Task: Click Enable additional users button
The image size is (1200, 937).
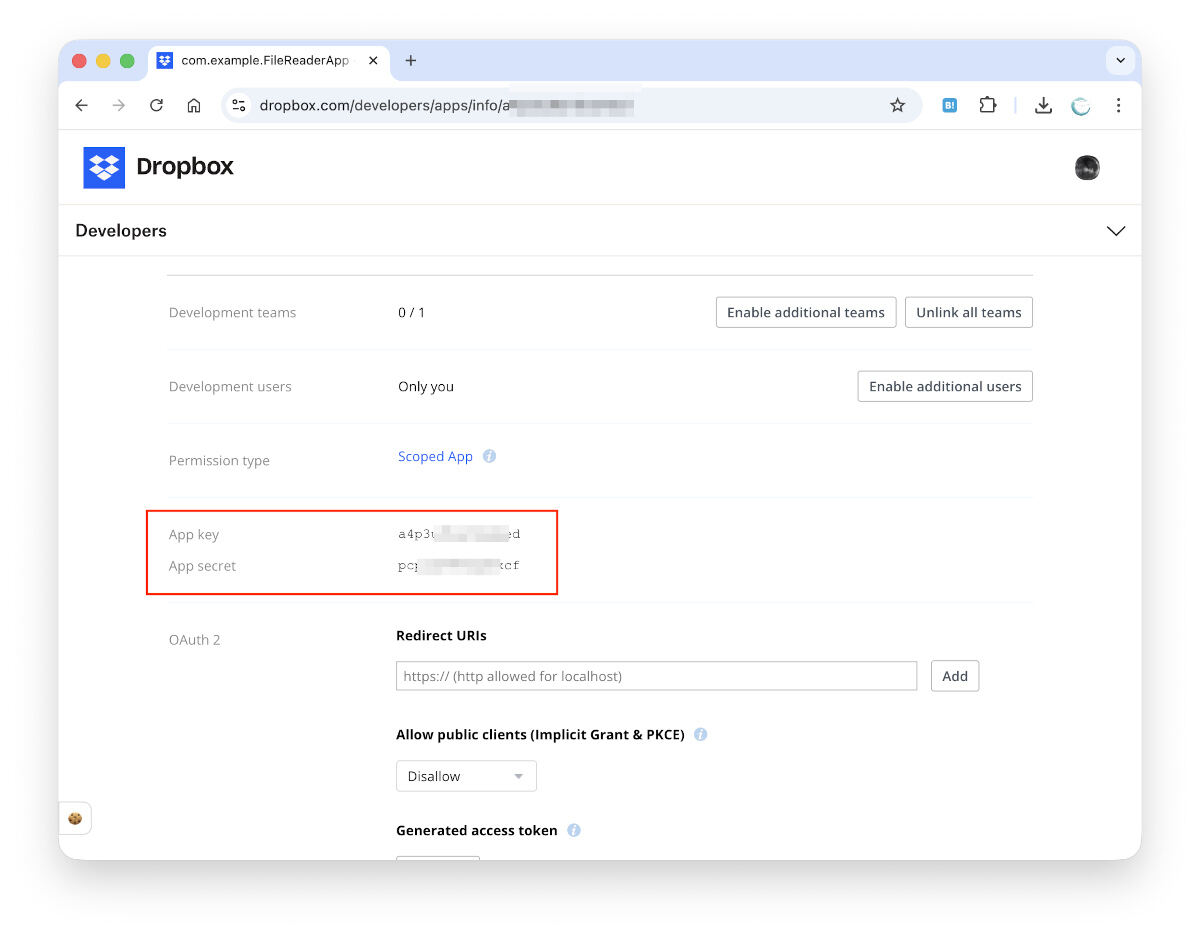Action: click(945, 386)
